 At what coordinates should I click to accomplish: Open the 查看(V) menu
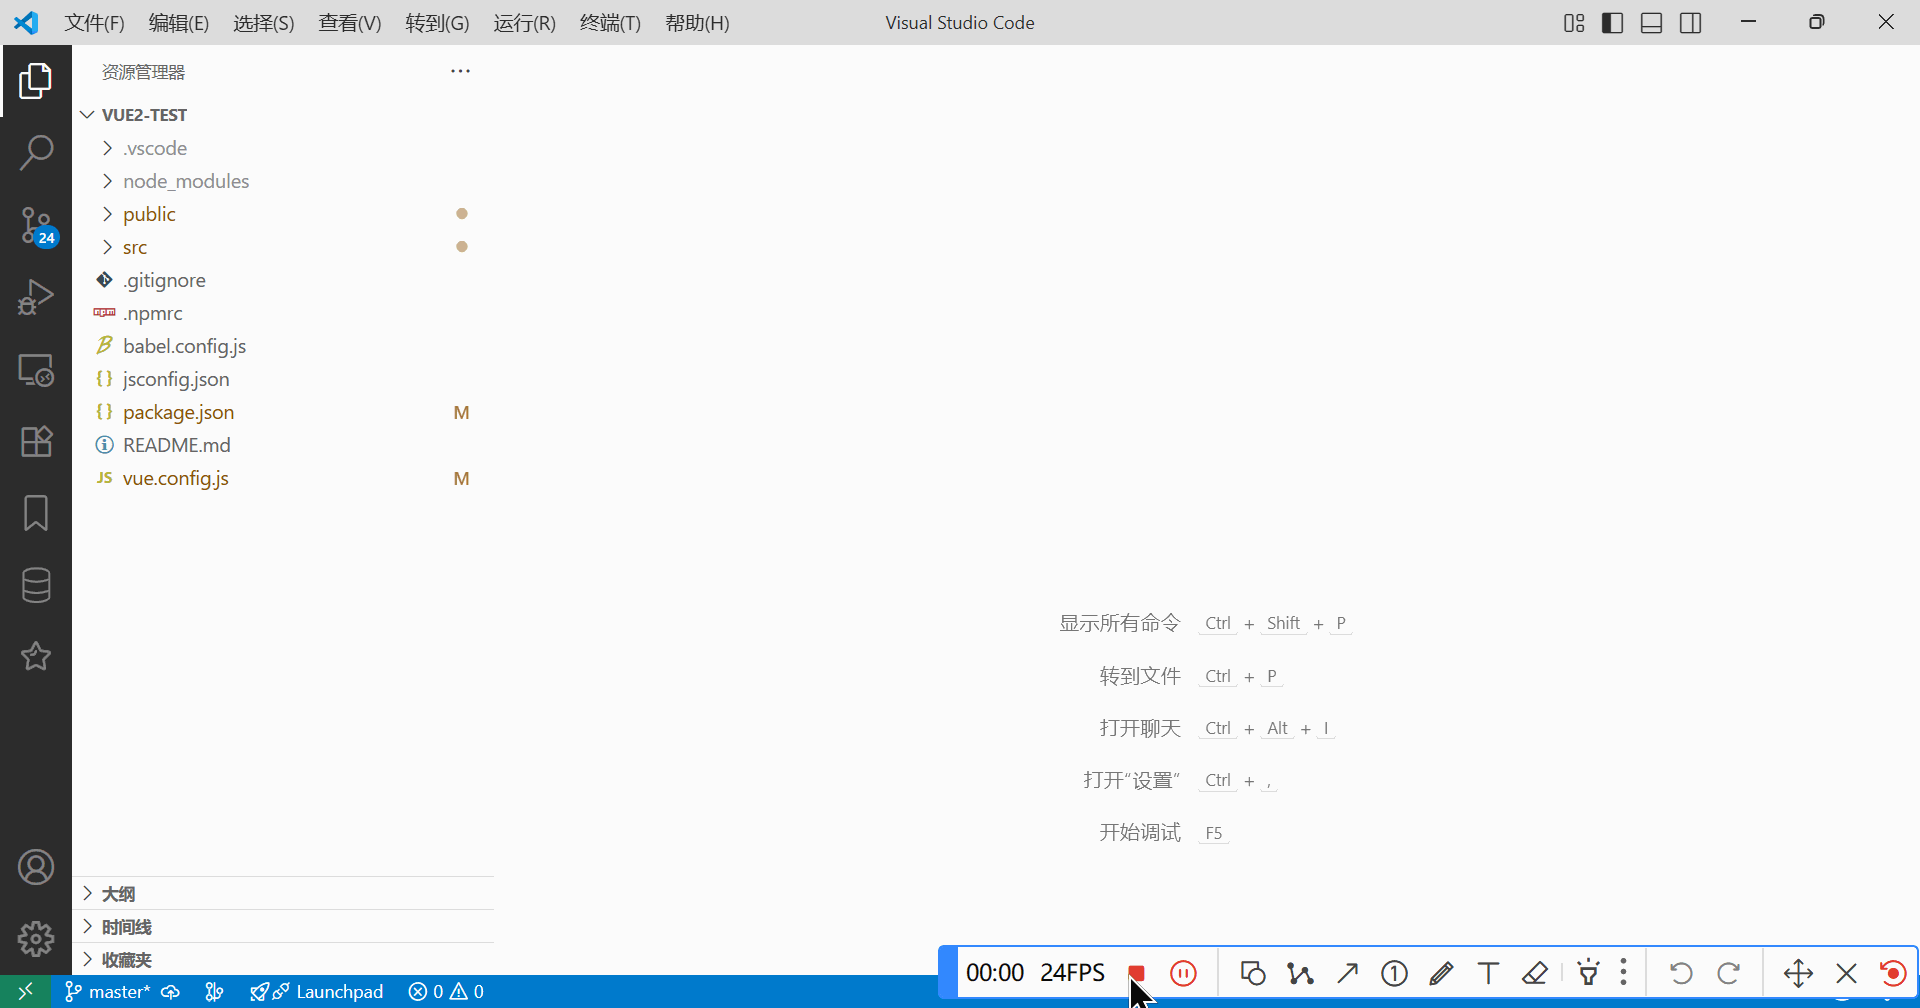coord(350,23)
